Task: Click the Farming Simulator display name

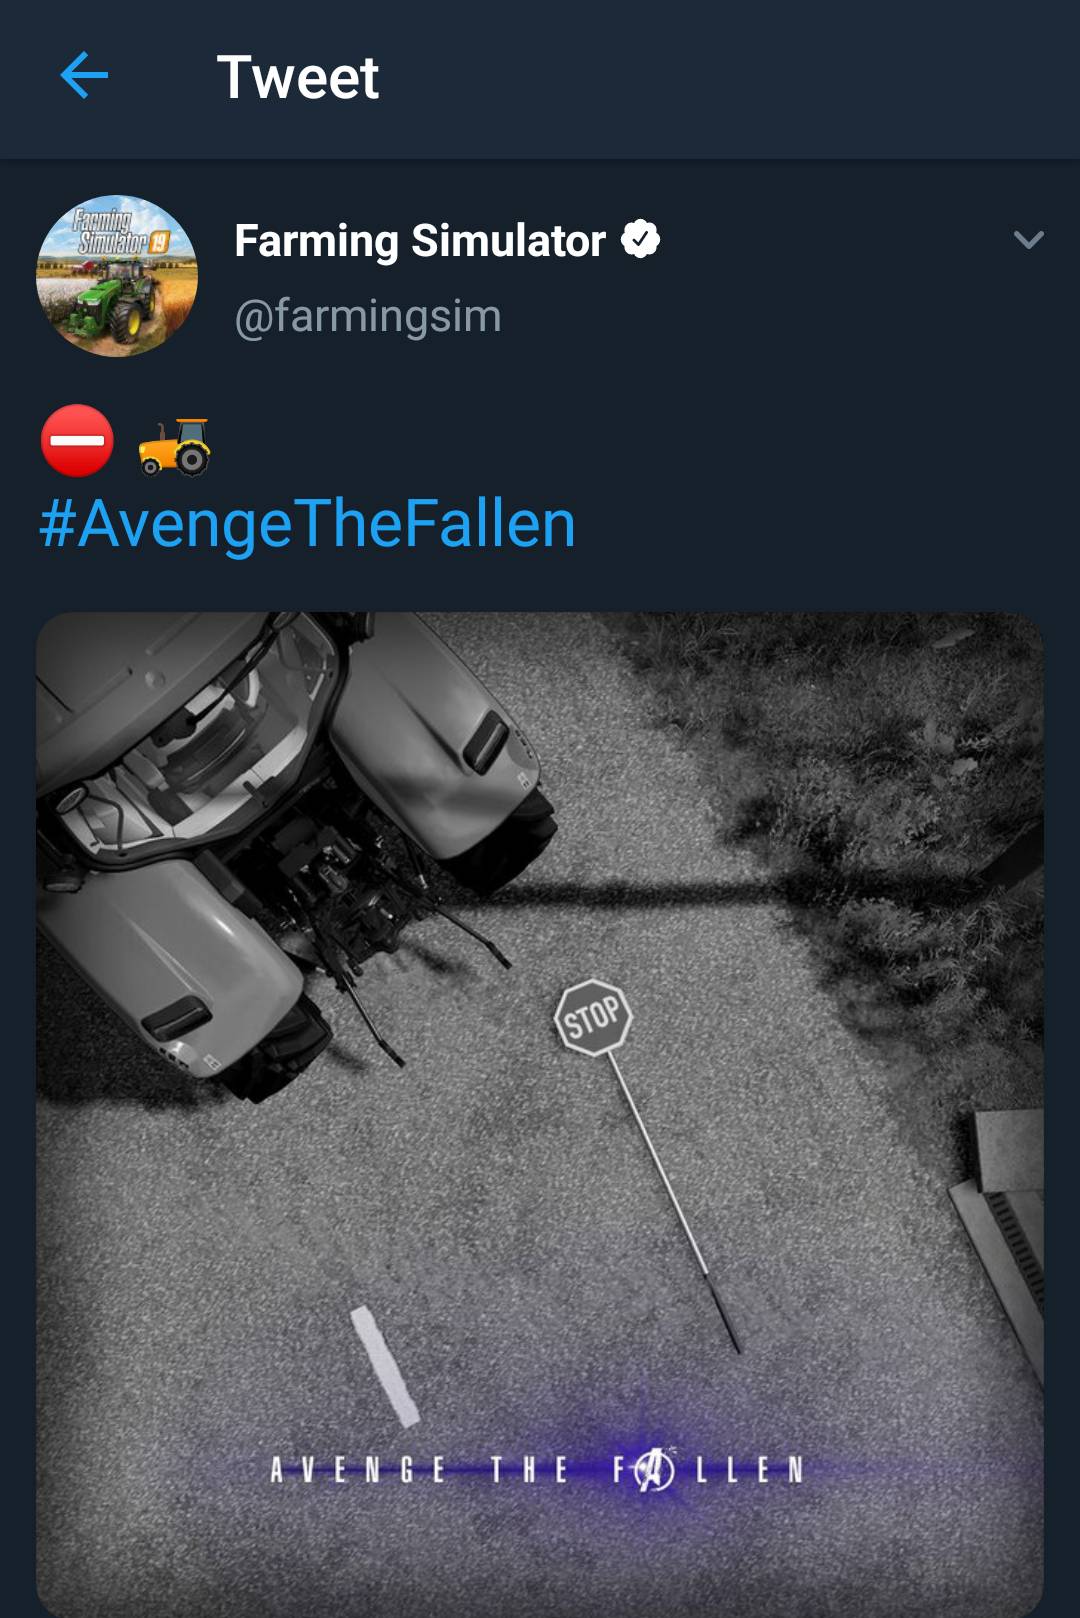Action: (420, 239)
